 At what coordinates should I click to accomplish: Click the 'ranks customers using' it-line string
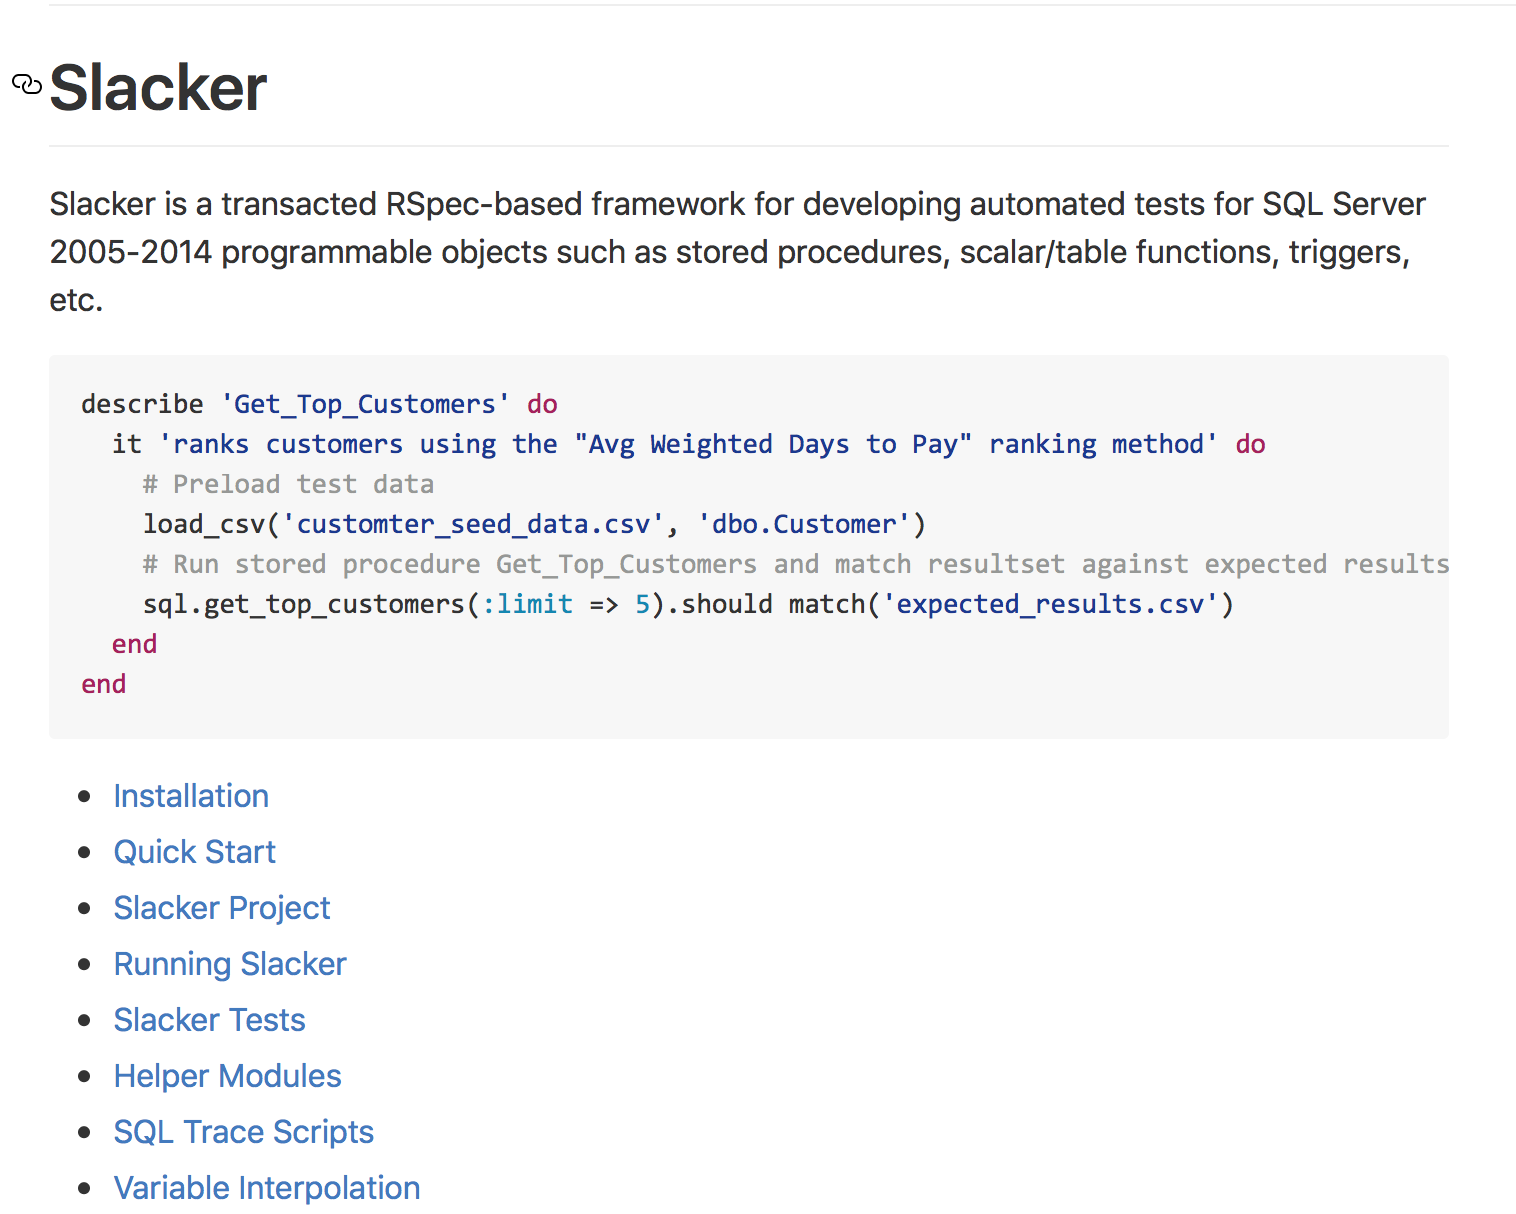[x=688, y=444]
